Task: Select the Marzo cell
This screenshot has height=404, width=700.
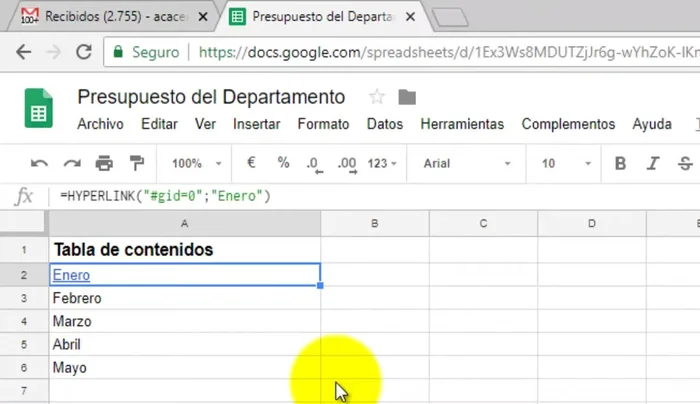Action: (x=184, y=321)
